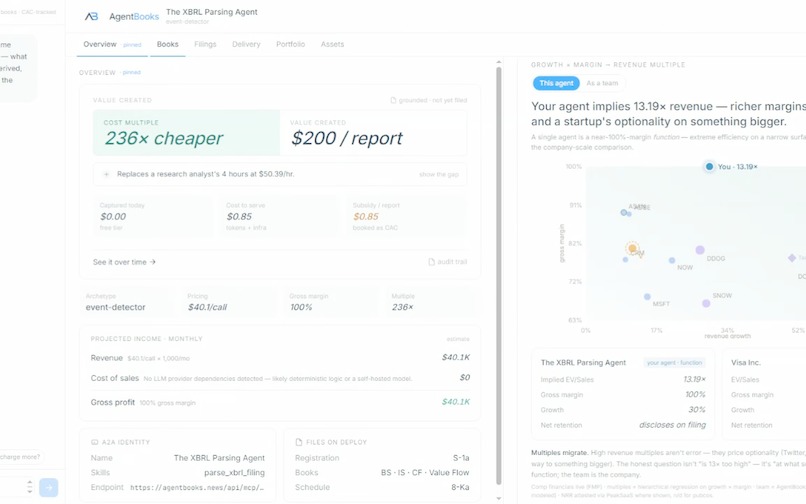806x504 pixels.
Task: Click the discloses on filing retention value
Action: click(x=672, y=425)
